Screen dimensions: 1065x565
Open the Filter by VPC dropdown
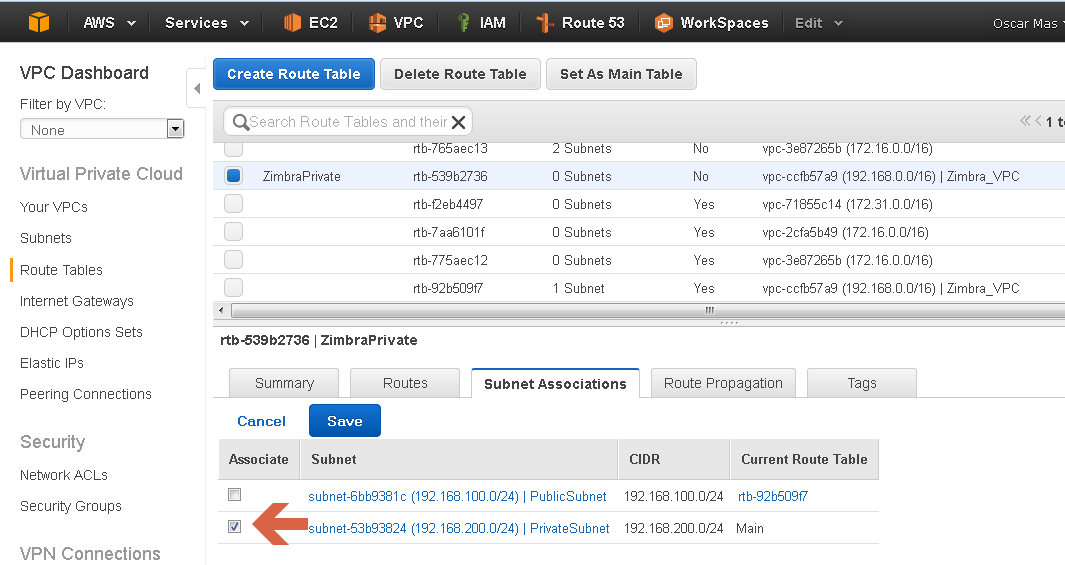click(102, 129)
